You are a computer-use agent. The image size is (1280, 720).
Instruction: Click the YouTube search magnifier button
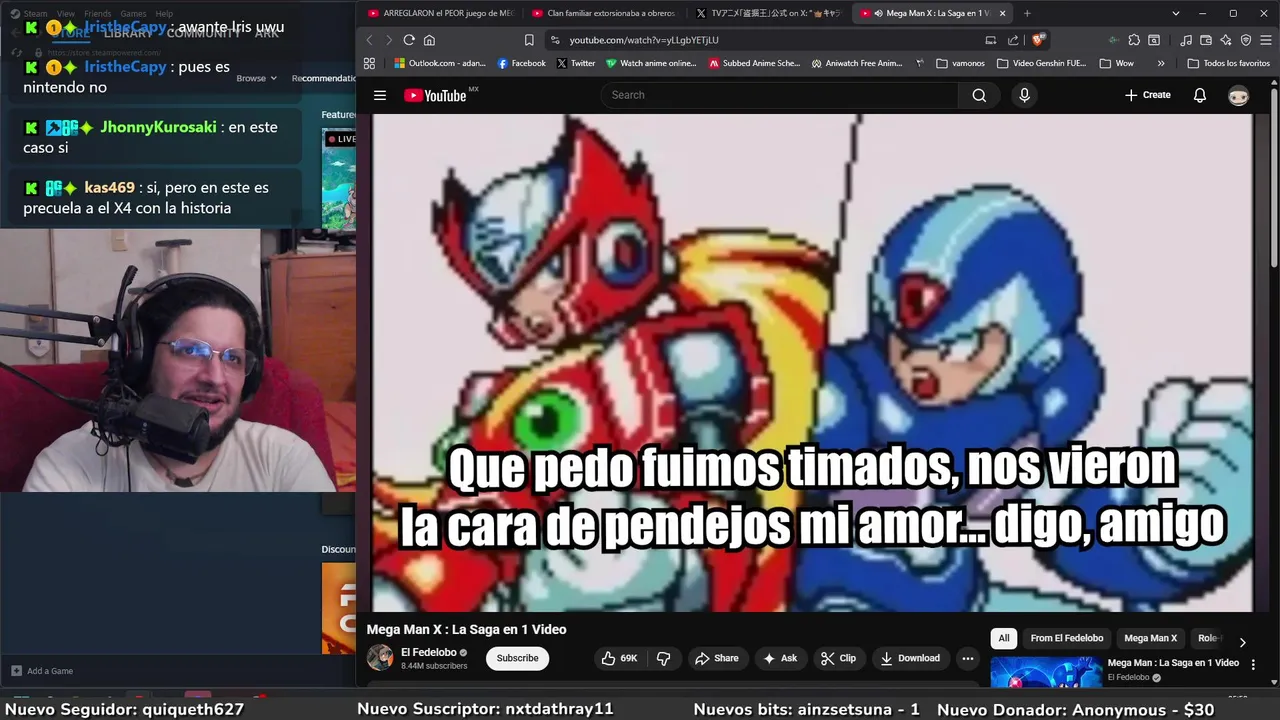(x=979, y=95)
